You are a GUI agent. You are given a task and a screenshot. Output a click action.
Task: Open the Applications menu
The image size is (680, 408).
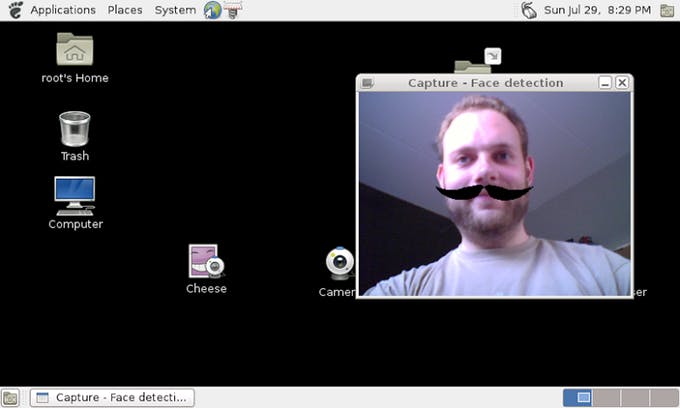(62, 10)
